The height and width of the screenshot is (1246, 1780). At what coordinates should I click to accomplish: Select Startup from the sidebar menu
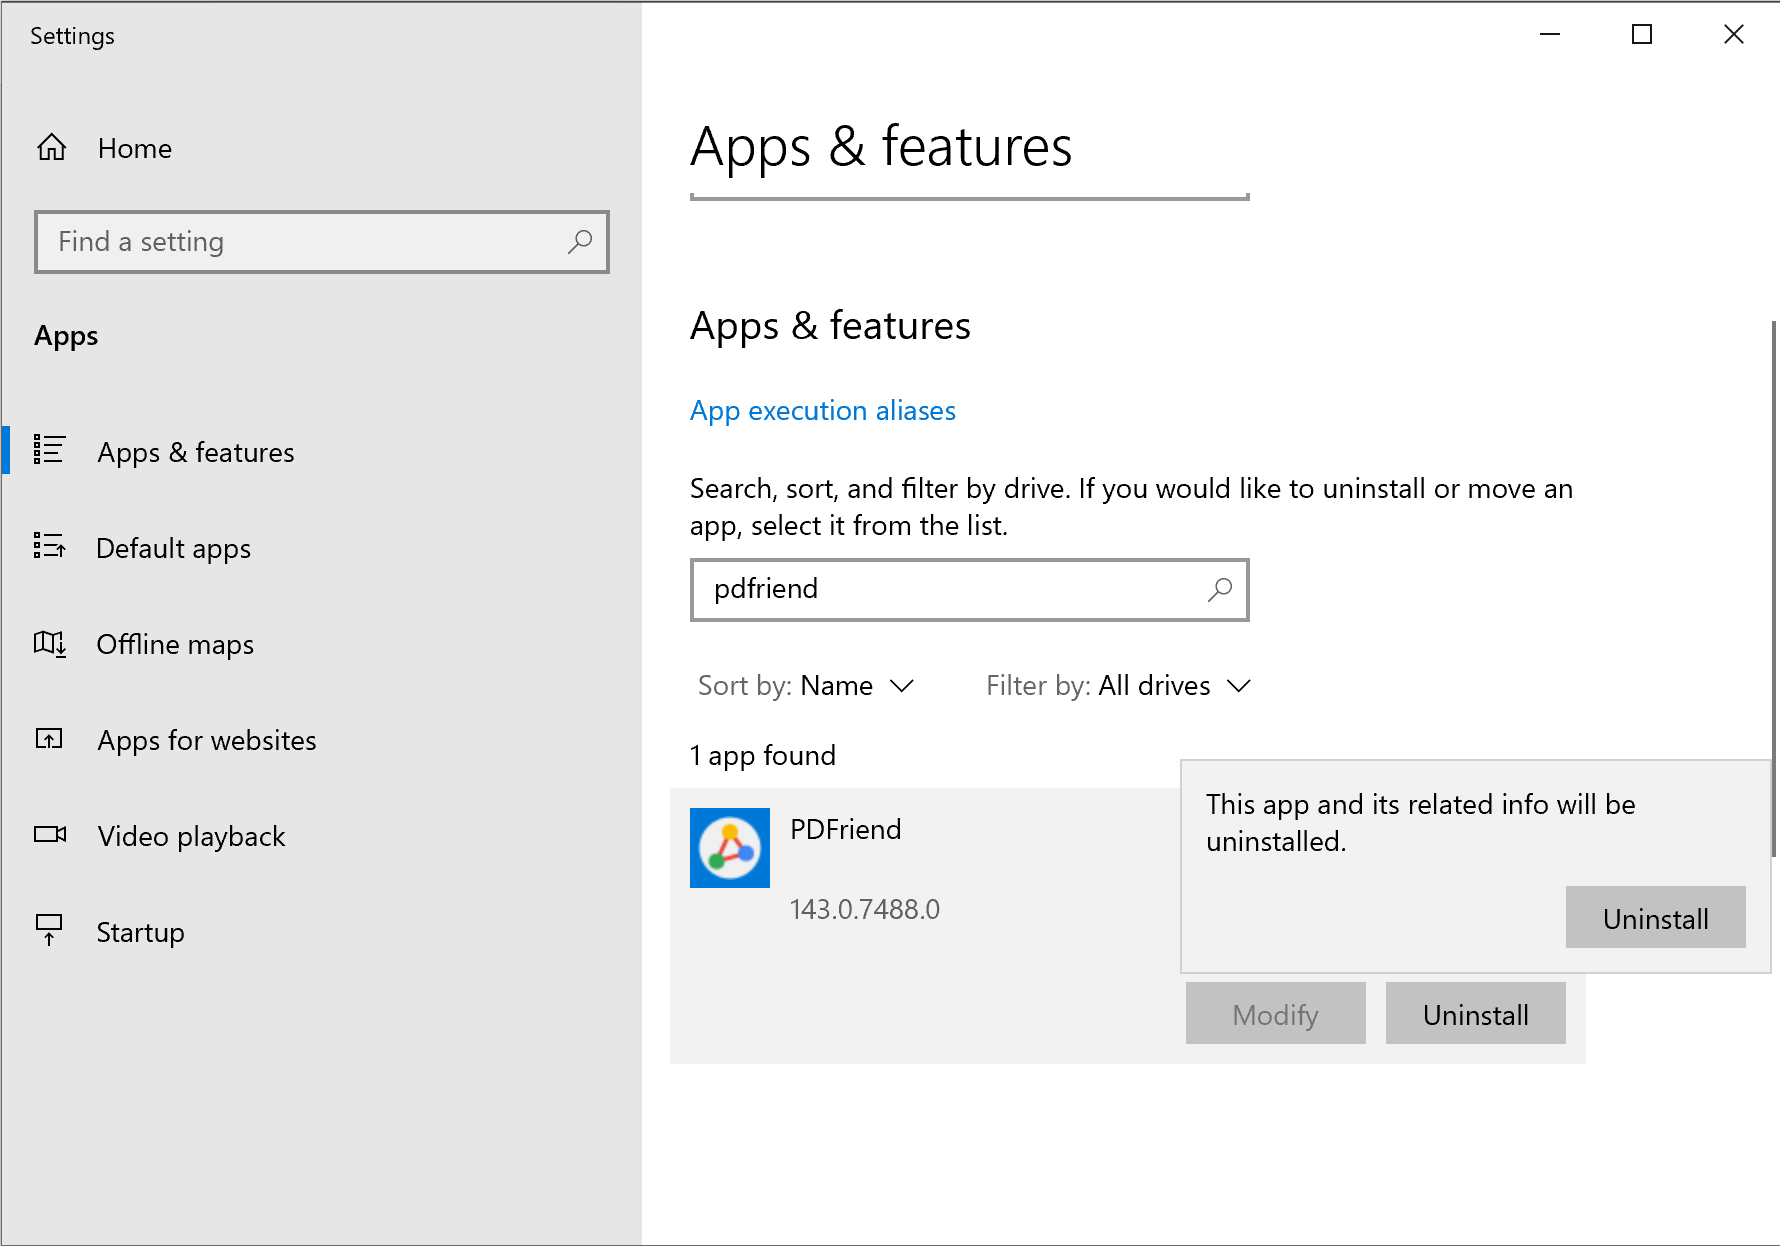click(x=140, y=931)
